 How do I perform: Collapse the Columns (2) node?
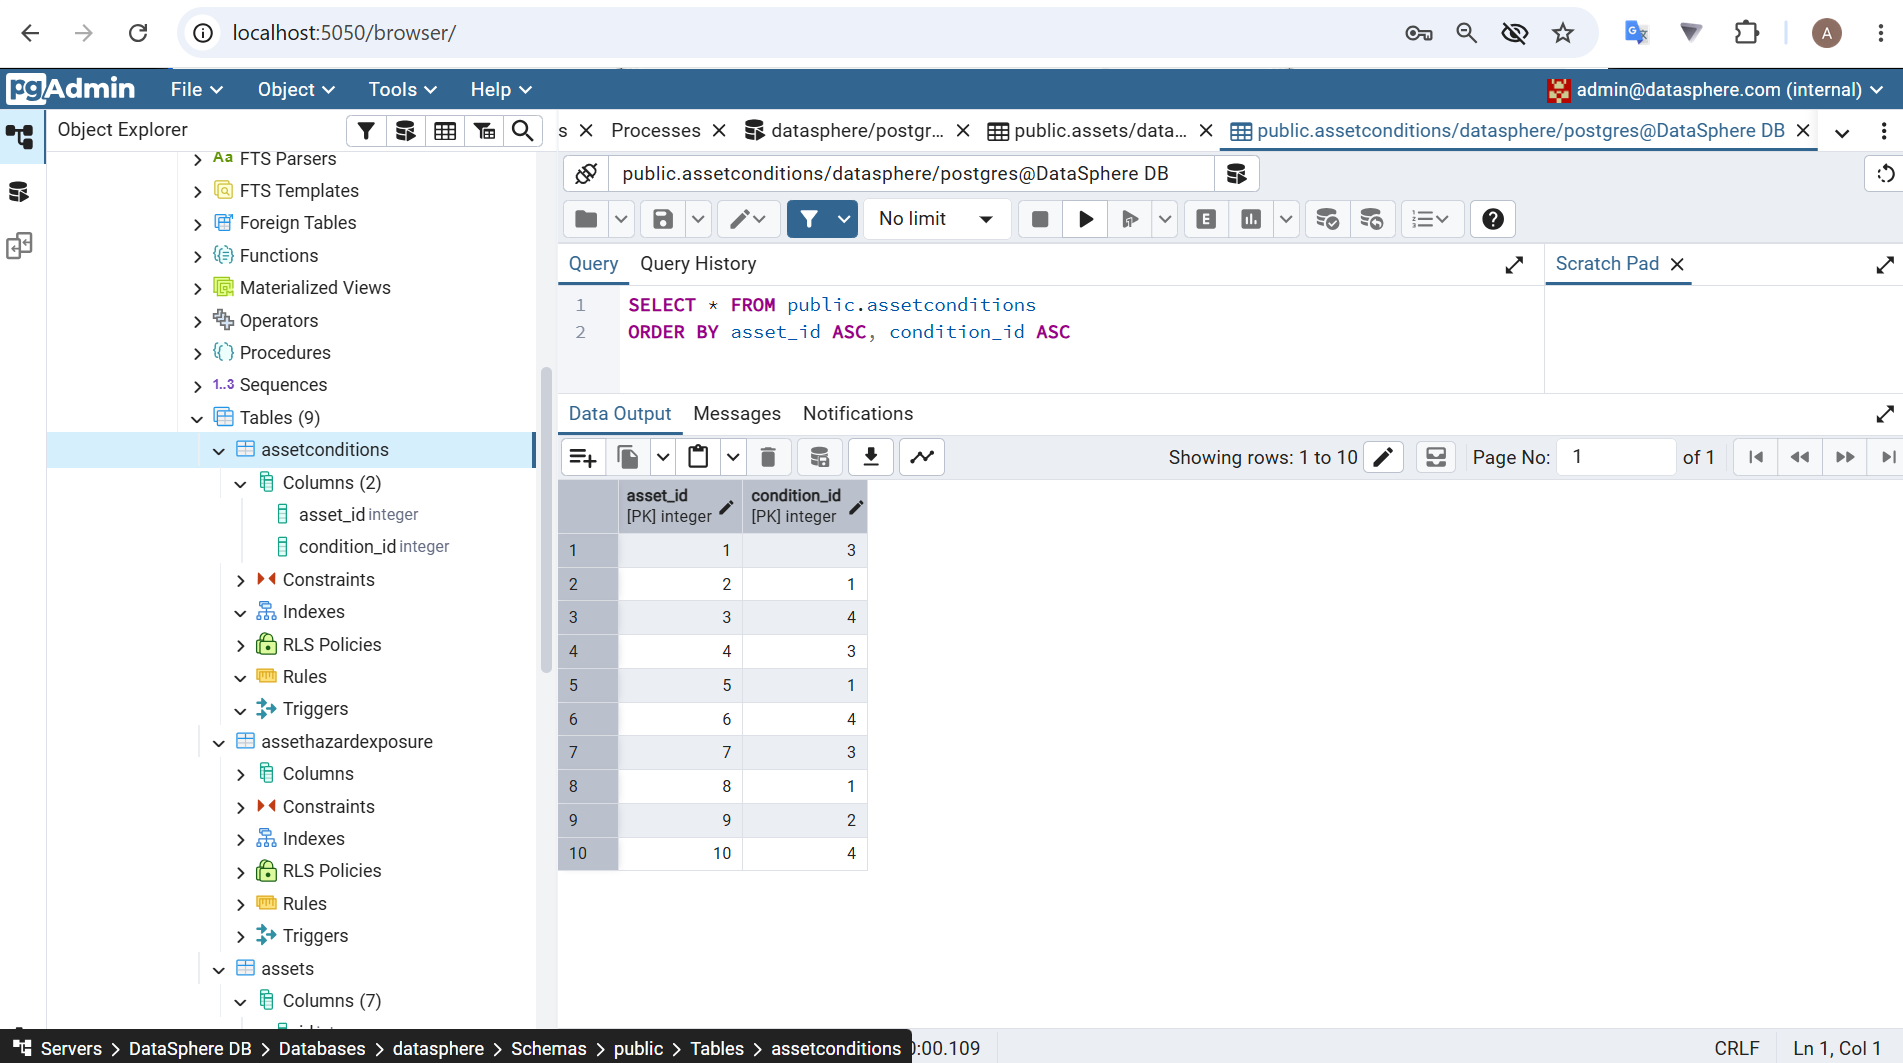point(240,484)
